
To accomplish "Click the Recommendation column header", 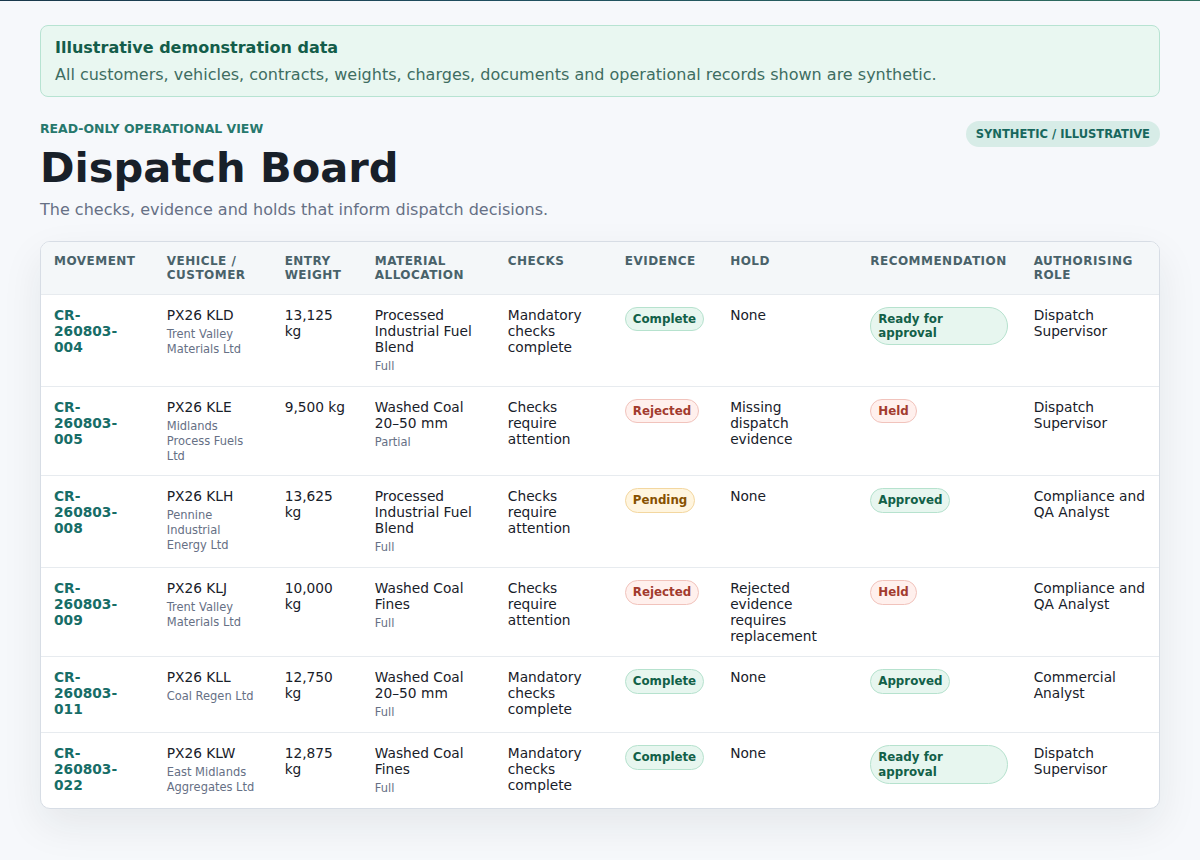I will point(938,261).
